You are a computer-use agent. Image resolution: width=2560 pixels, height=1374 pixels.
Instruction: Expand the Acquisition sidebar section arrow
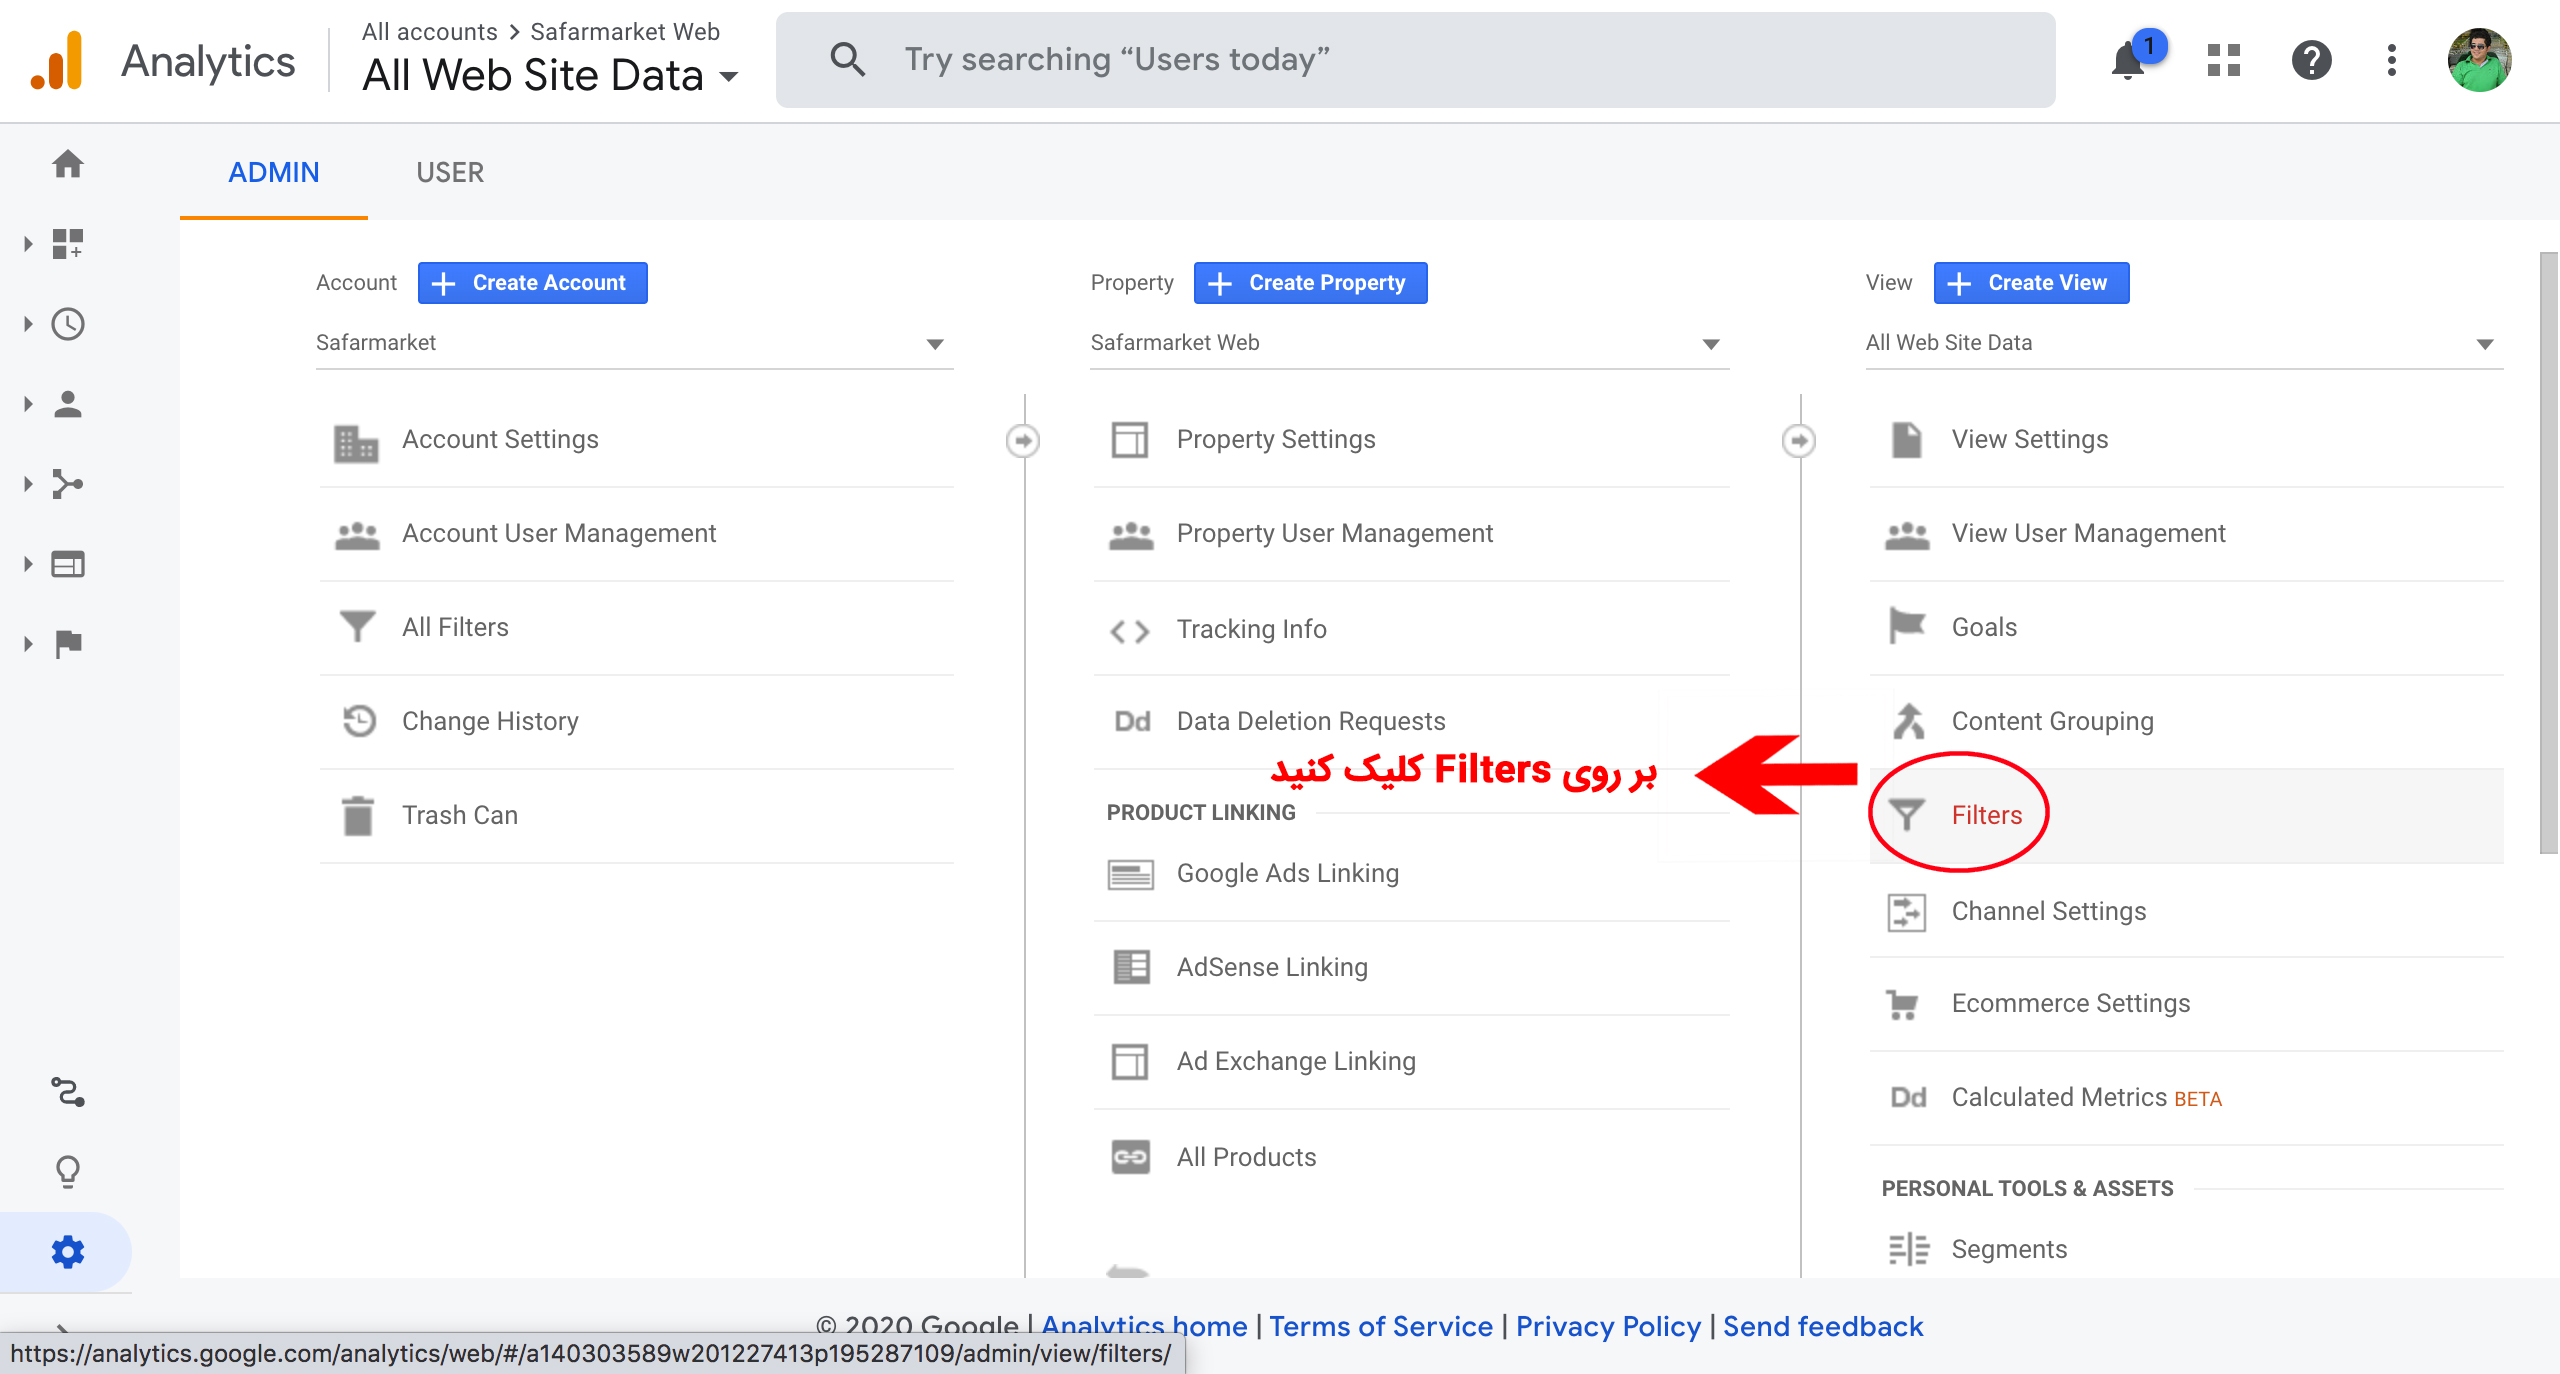pos(28,484)
